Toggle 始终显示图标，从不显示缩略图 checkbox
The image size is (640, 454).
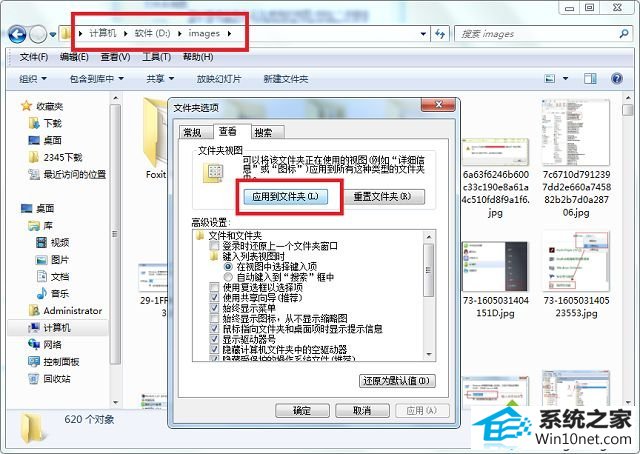point(214,318)
